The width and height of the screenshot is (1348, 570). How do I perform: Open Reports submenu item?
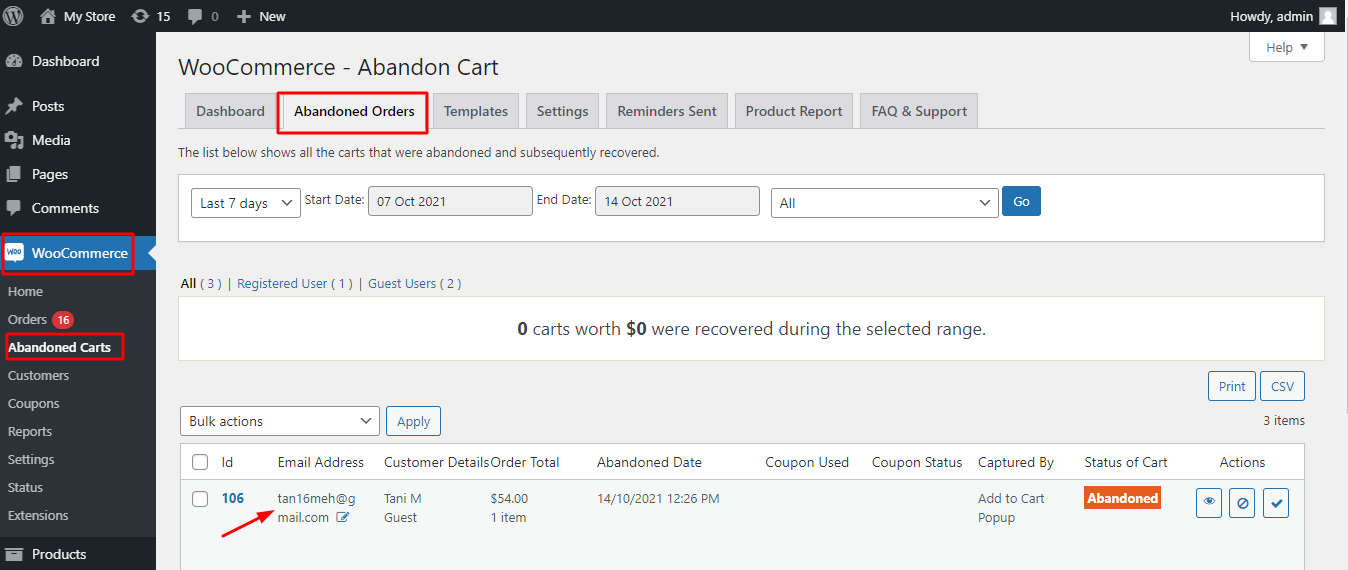30,431
